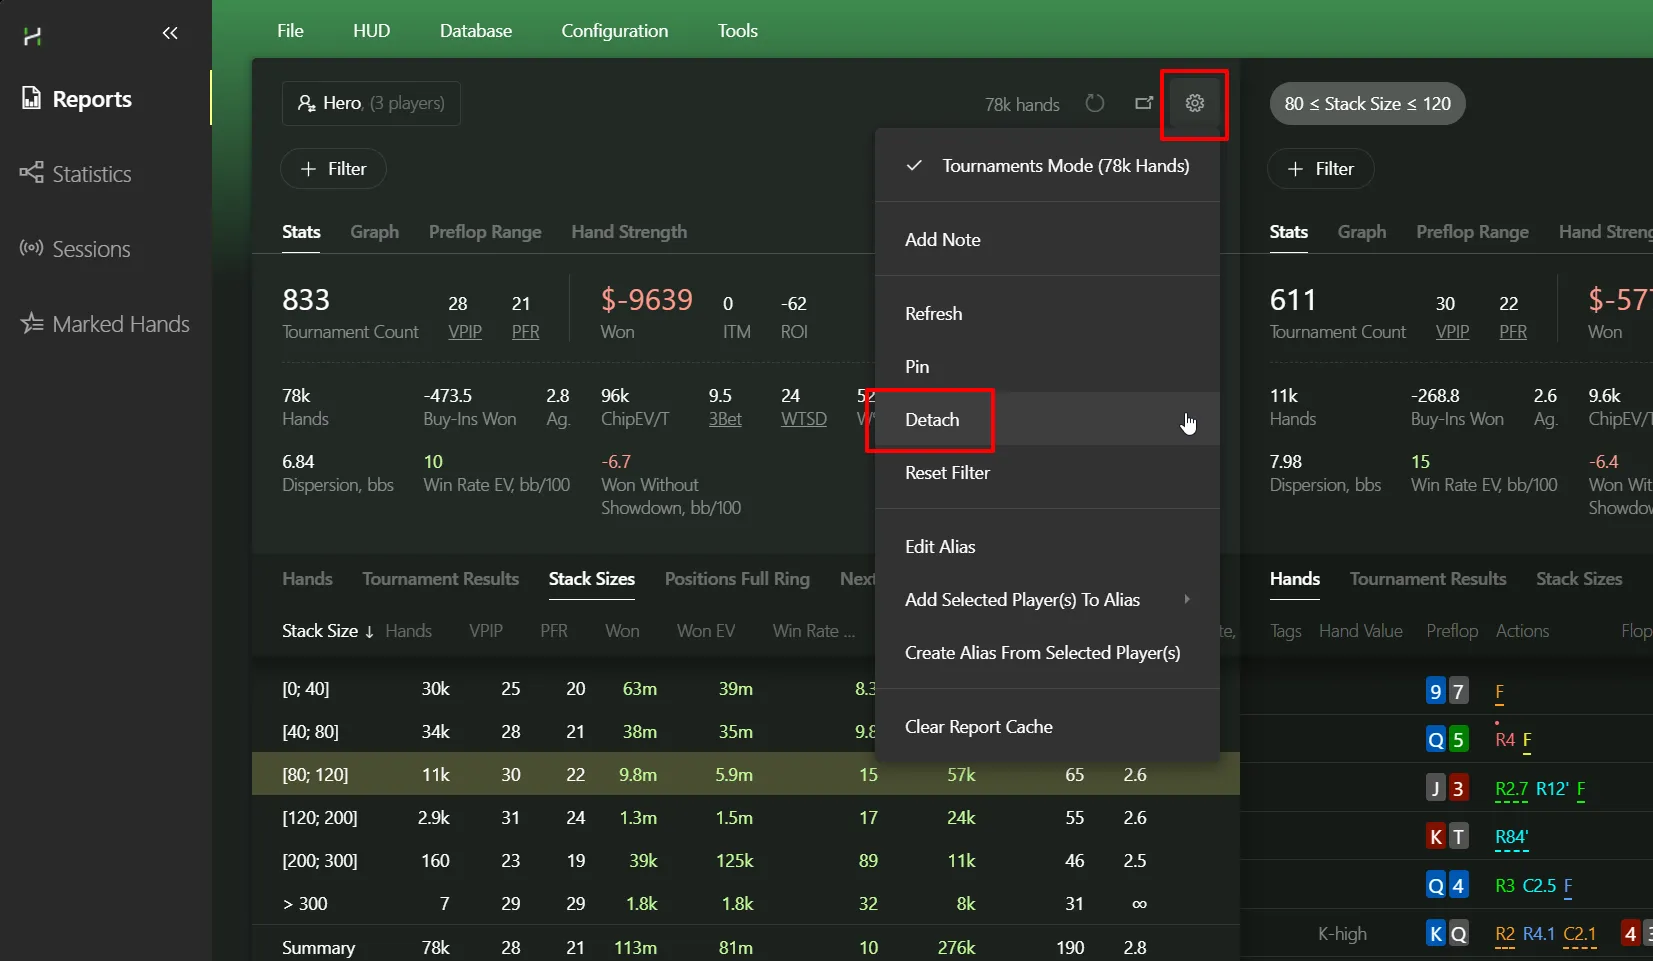Screen dimensions: 1653x961
Task: Open Marked Hands in the sidebar
Action: pos(120,324)
